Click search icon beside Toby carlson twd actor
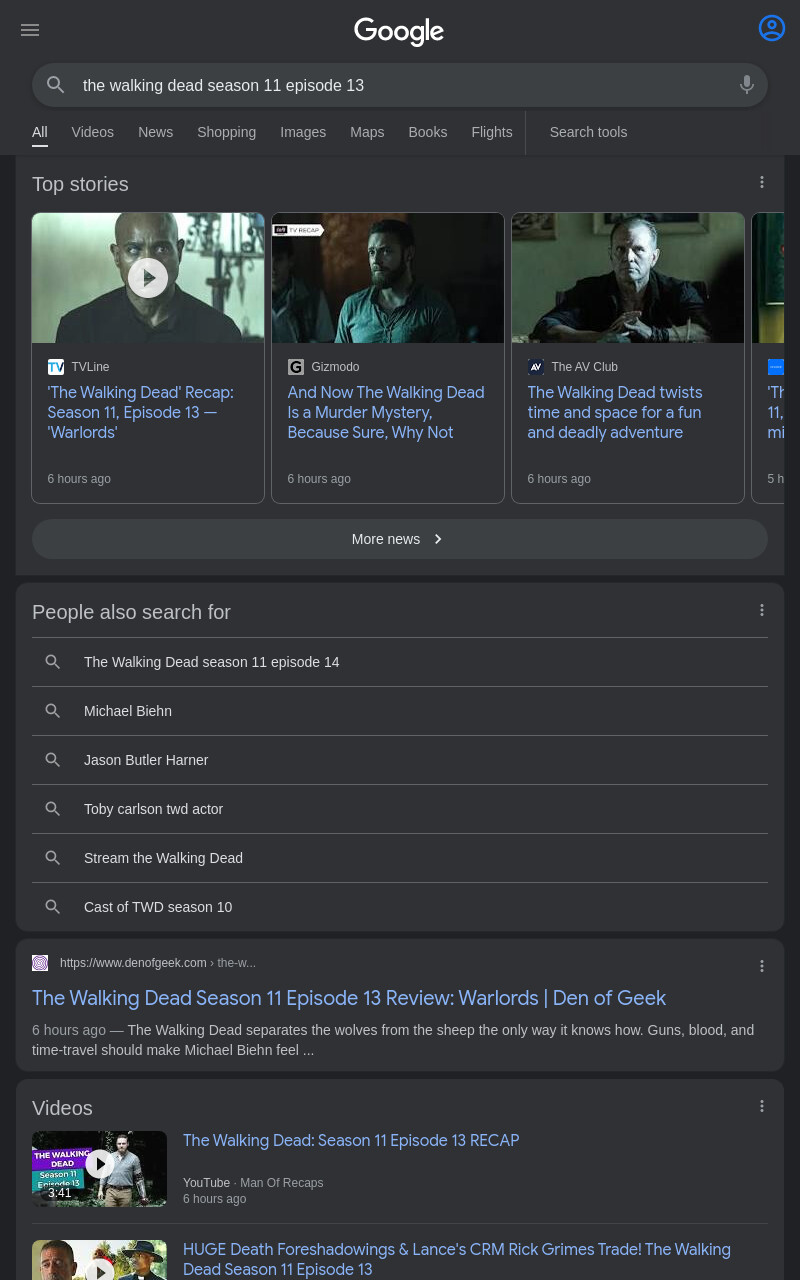The height and width of the screenshot is (1280, 800). tap(53, 809)
